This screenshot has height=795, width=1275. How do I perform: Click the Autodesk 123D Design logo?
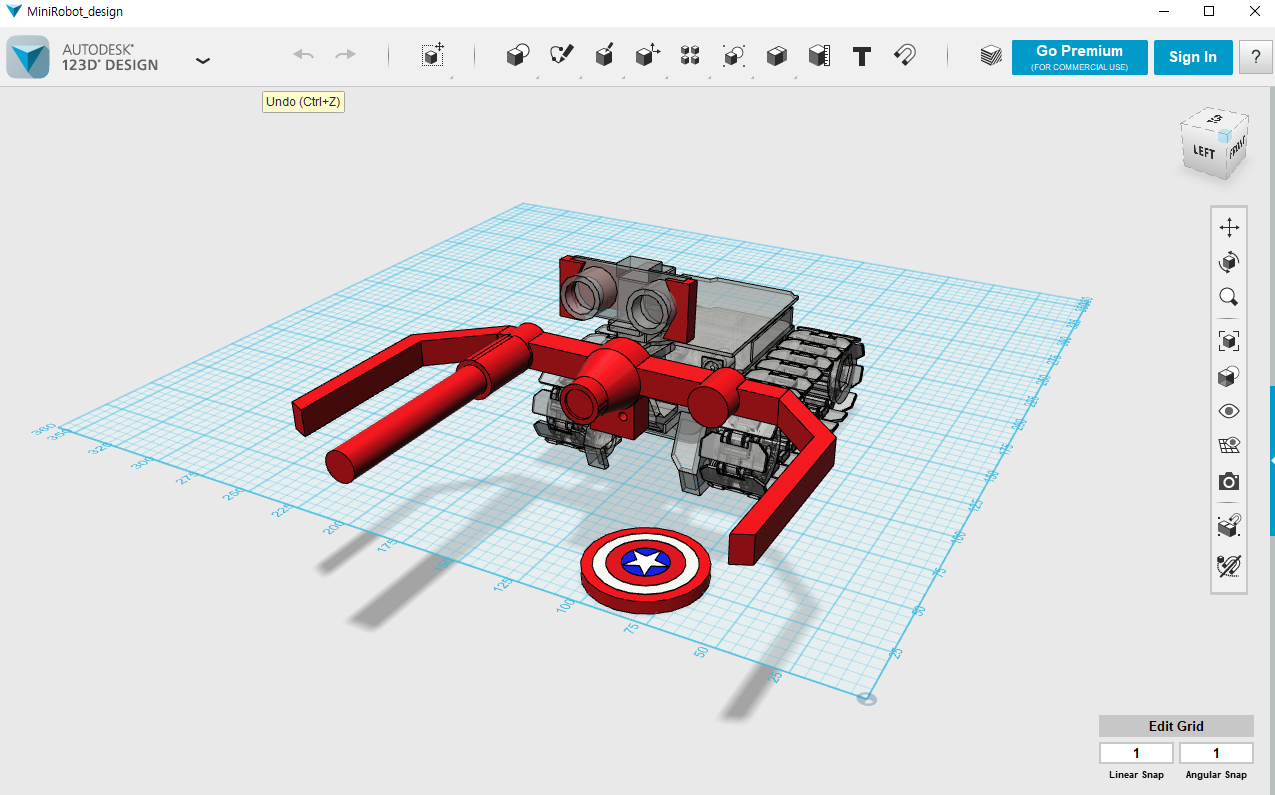tap(27, 57)
